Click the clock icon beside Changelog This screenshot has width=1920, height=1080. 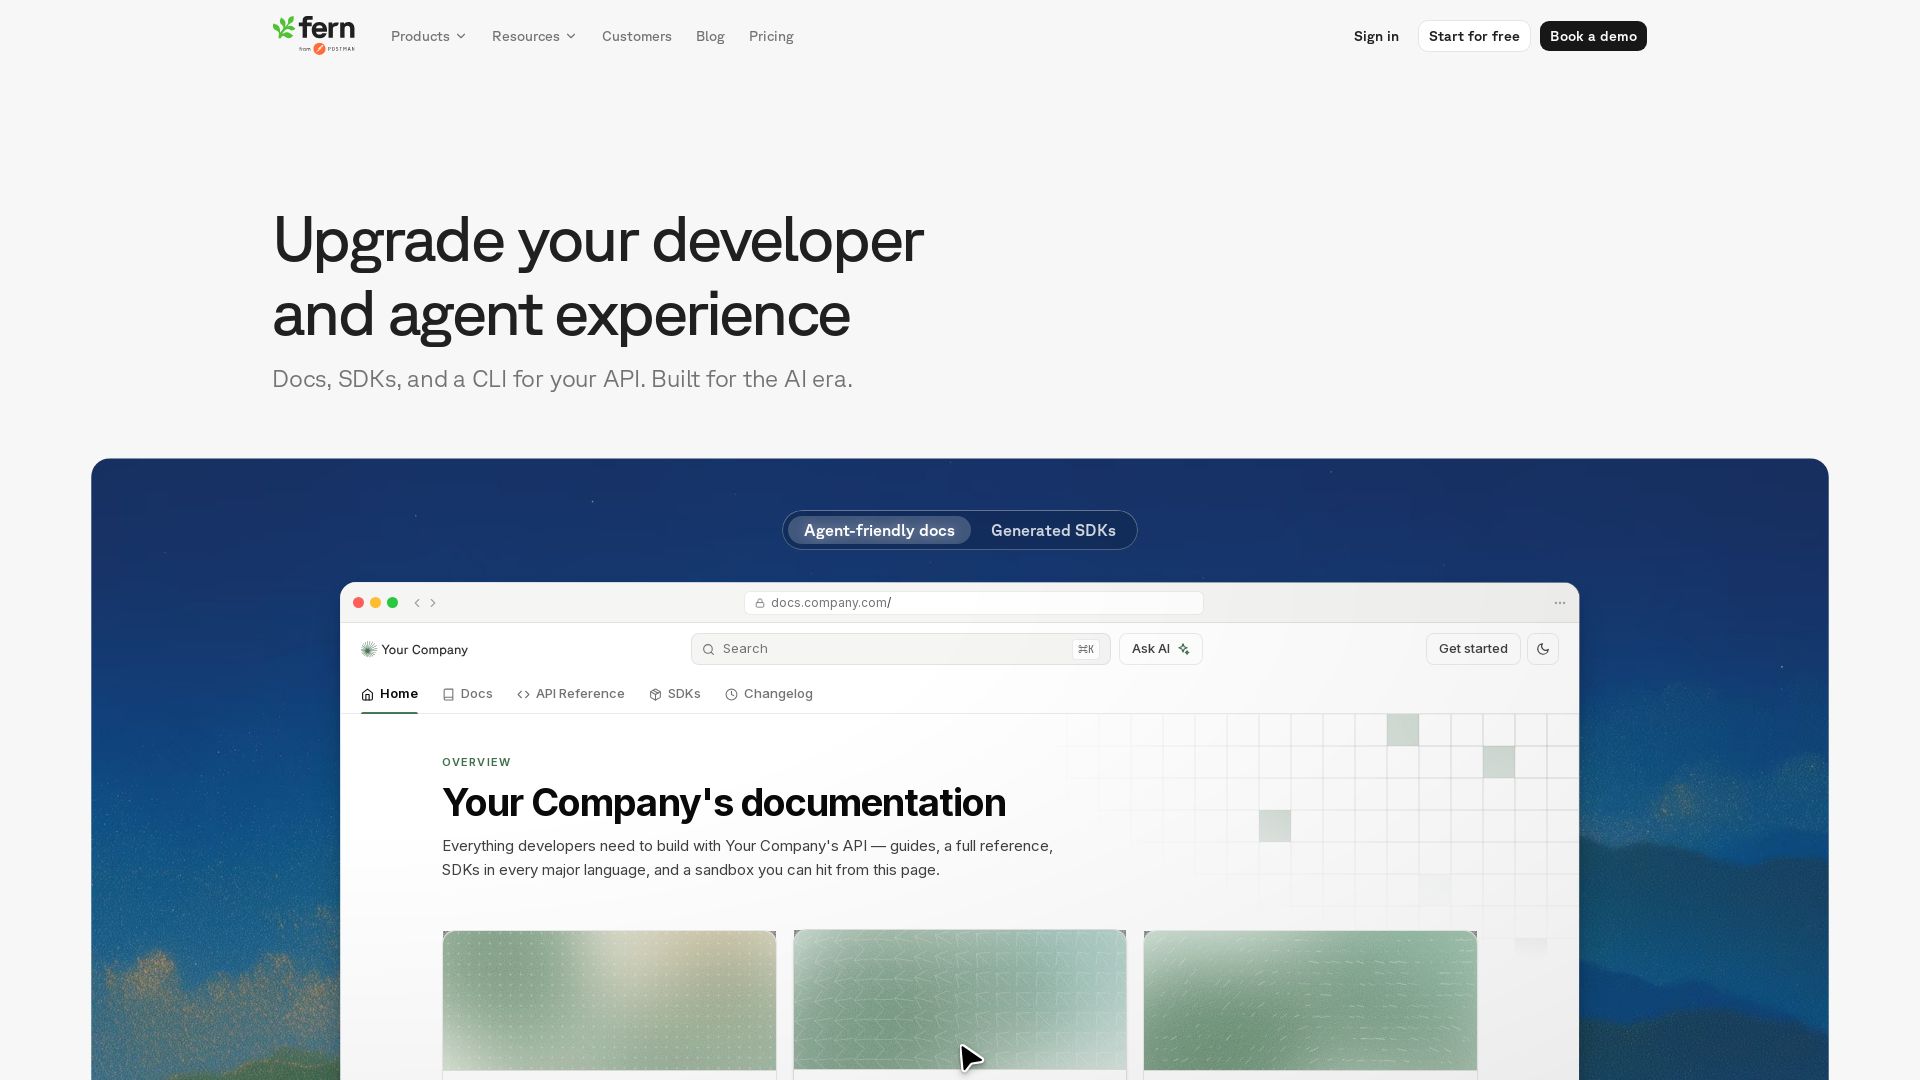pyautogui.click(x=731, y=695)
